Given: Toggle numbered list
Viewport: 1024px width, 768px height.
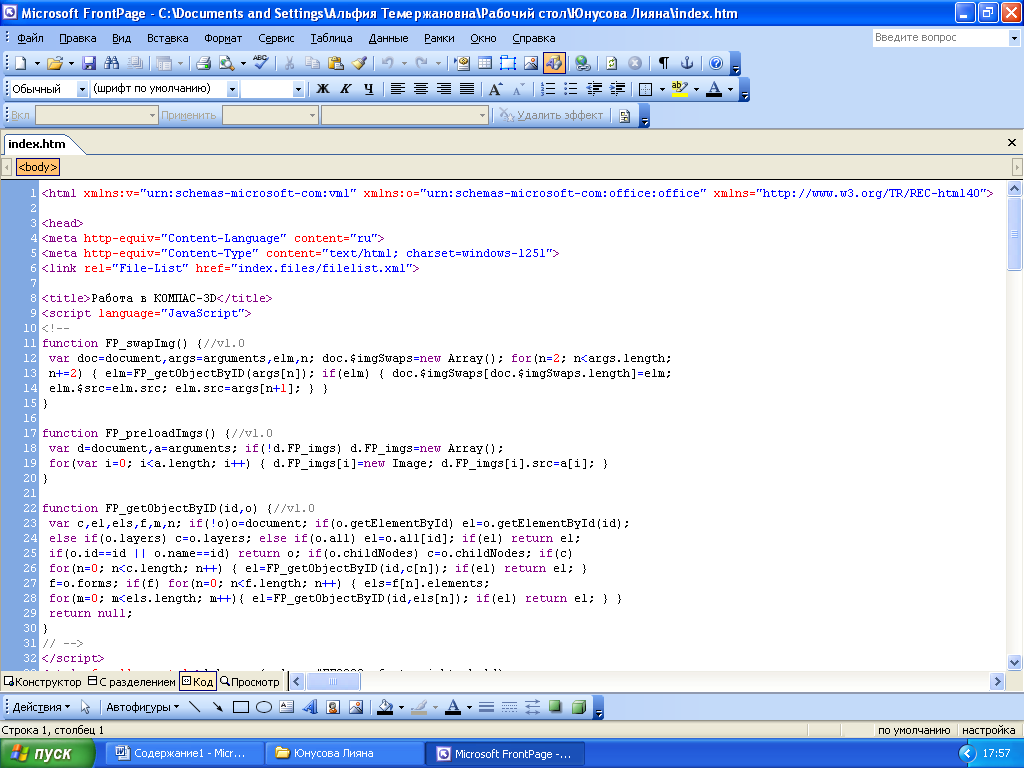Looking at the screenshot, I should click(x=548, y=89).
